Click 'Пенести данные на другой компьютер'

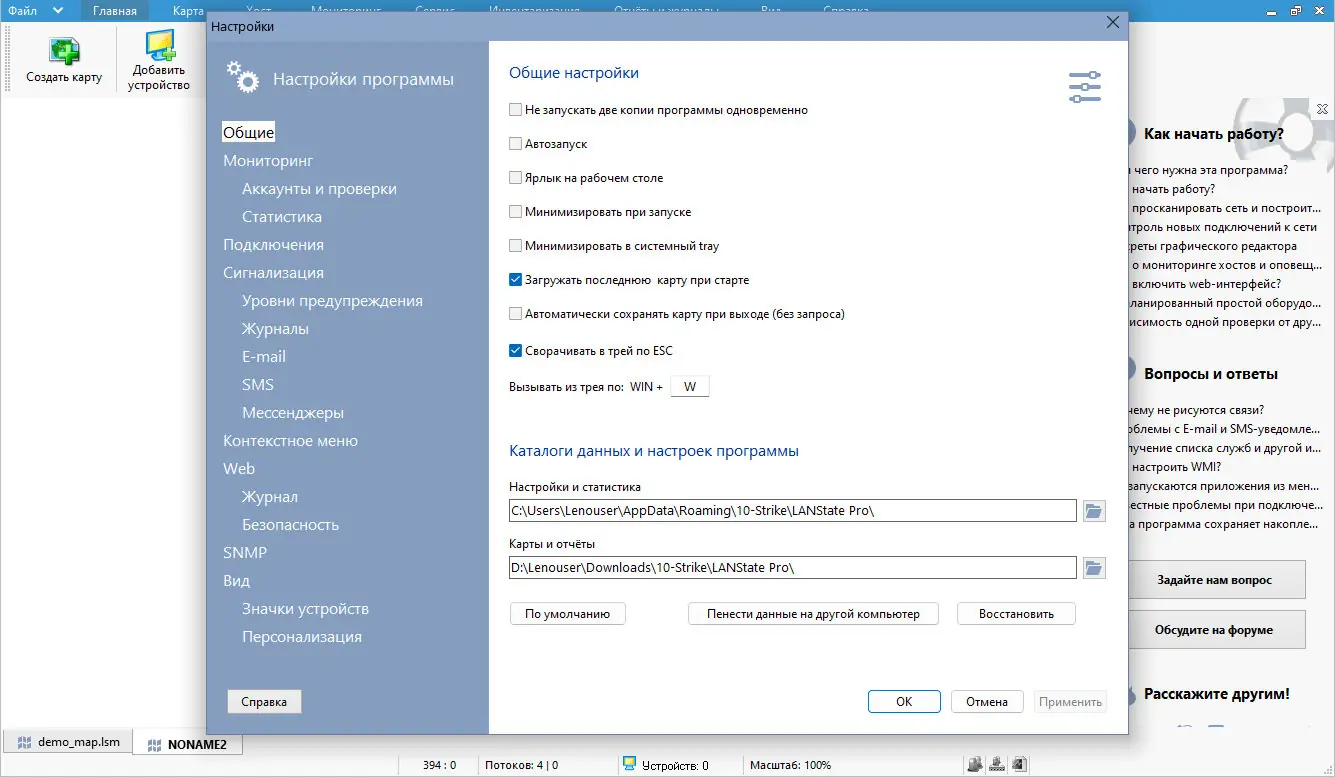[813, 614]
